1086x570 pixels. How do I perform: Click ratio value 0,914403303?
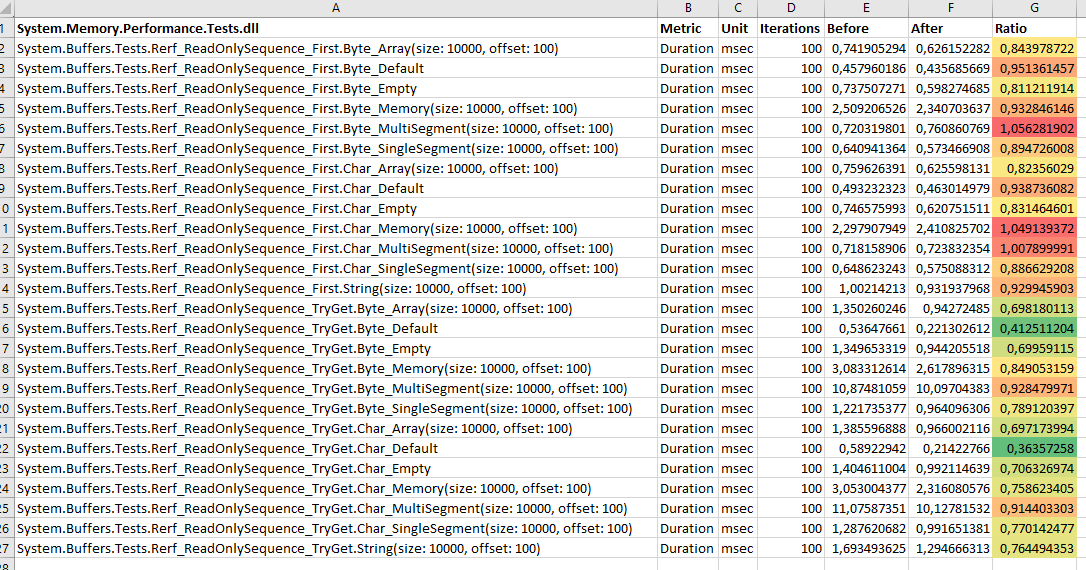(1035, 508)
